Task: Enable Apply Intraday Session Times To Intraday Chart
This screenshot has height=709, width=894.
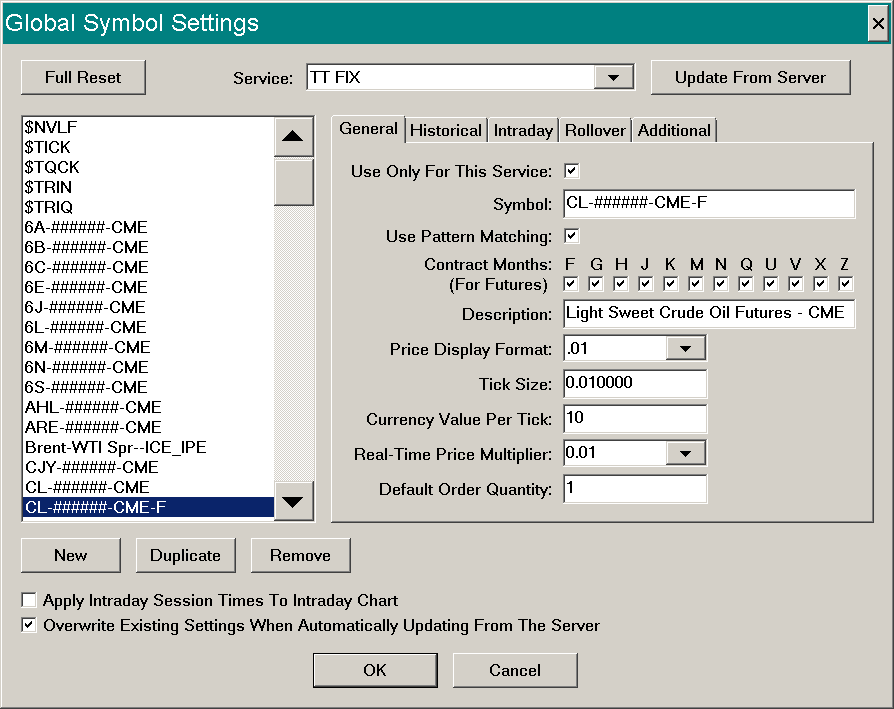Action: 29,600
